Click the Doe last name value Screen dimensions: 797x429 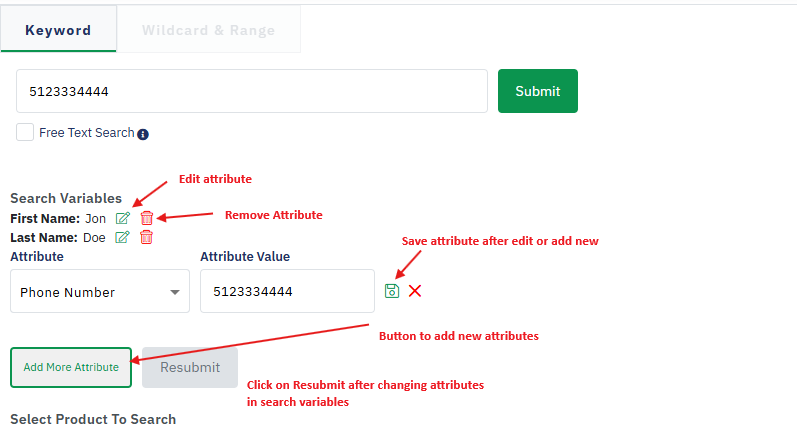pyautogui.click(x=94, y=237)
